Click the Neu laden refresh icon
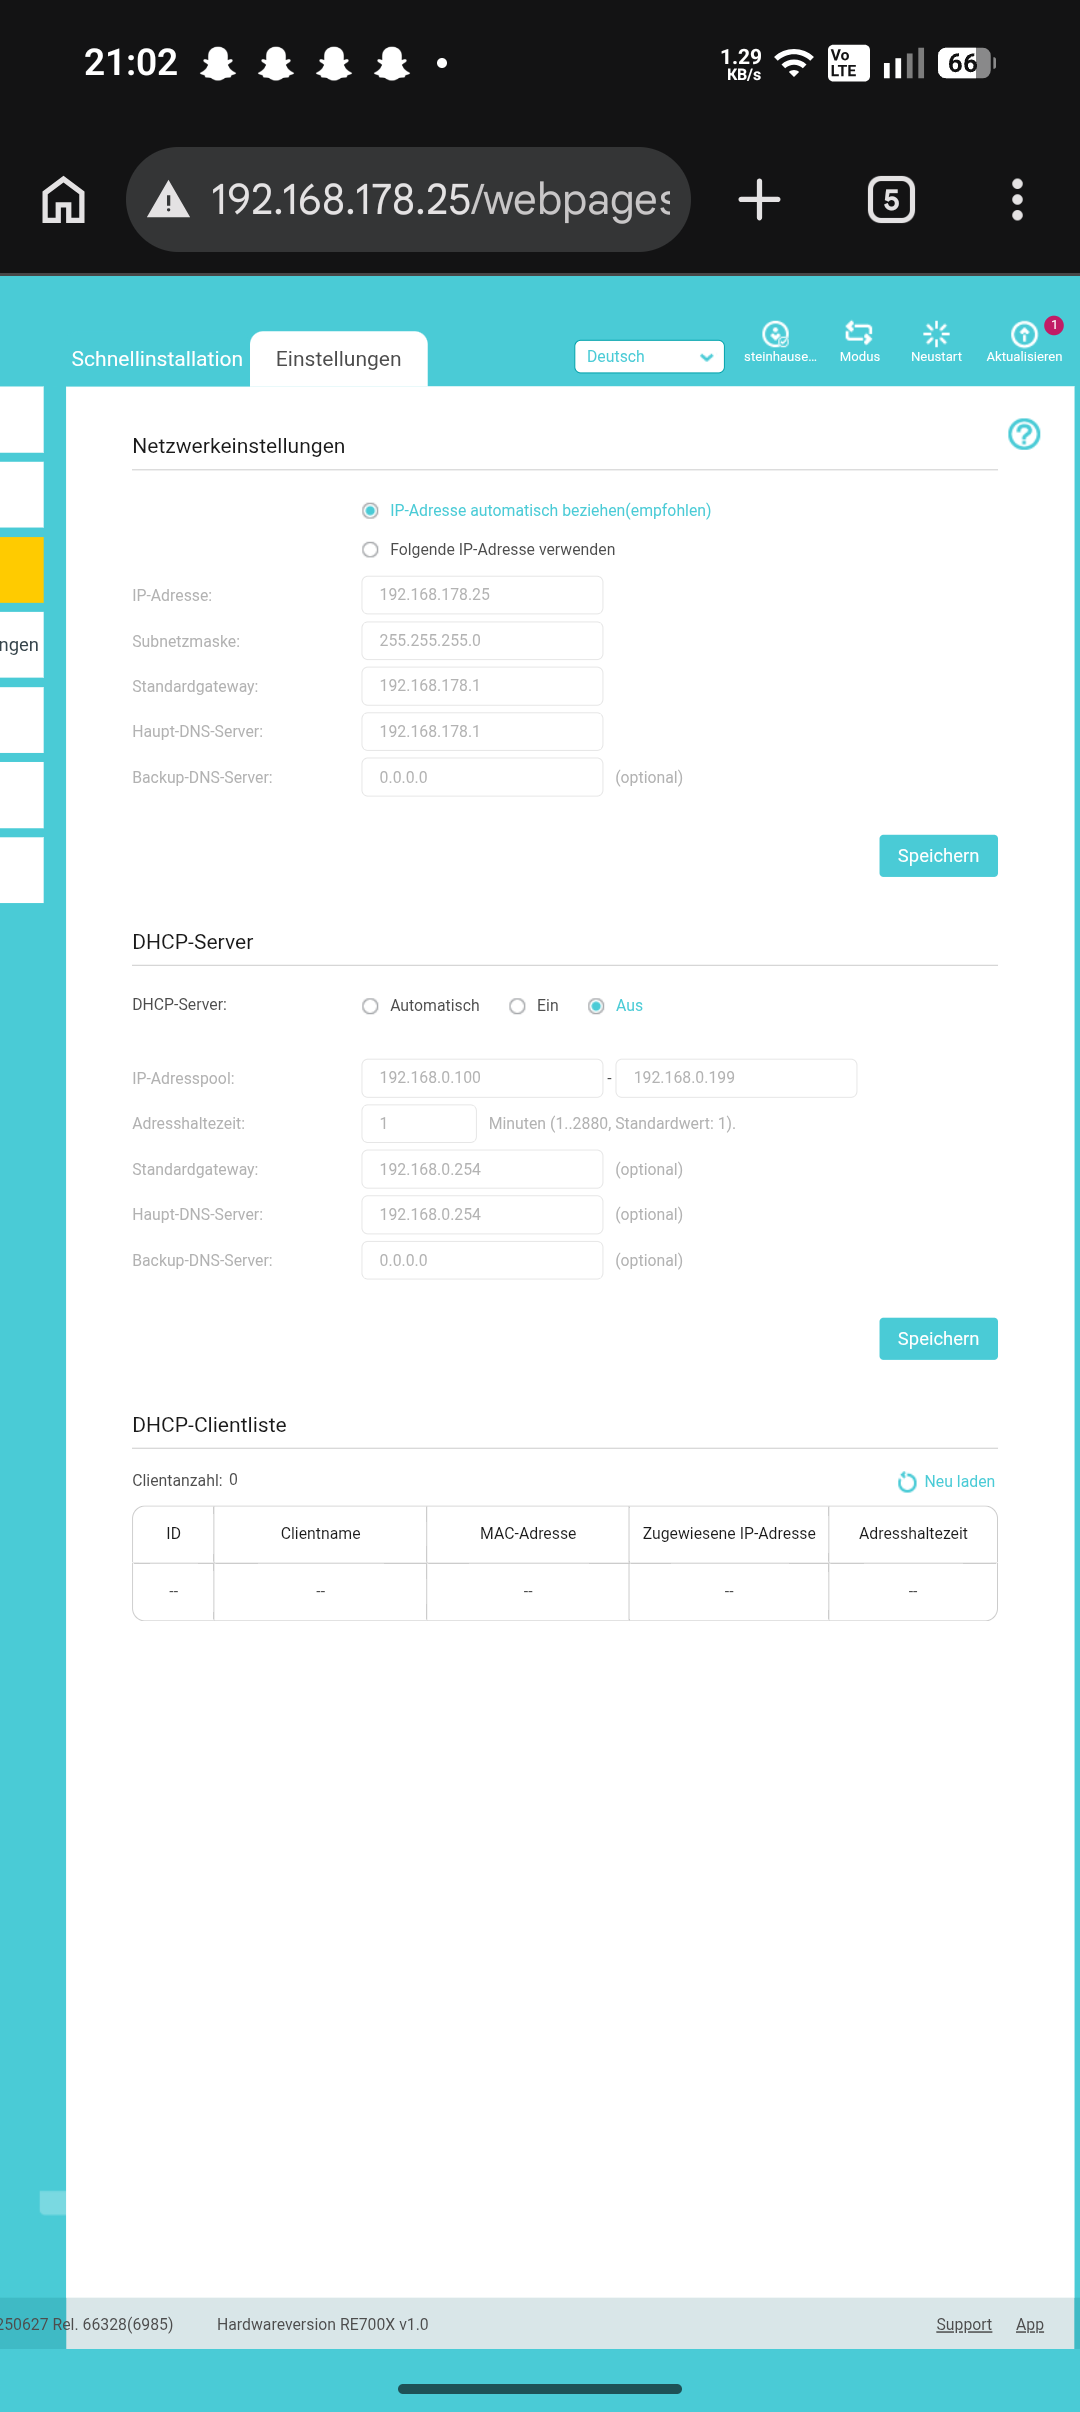1080x2412 pixels. 907,1482
